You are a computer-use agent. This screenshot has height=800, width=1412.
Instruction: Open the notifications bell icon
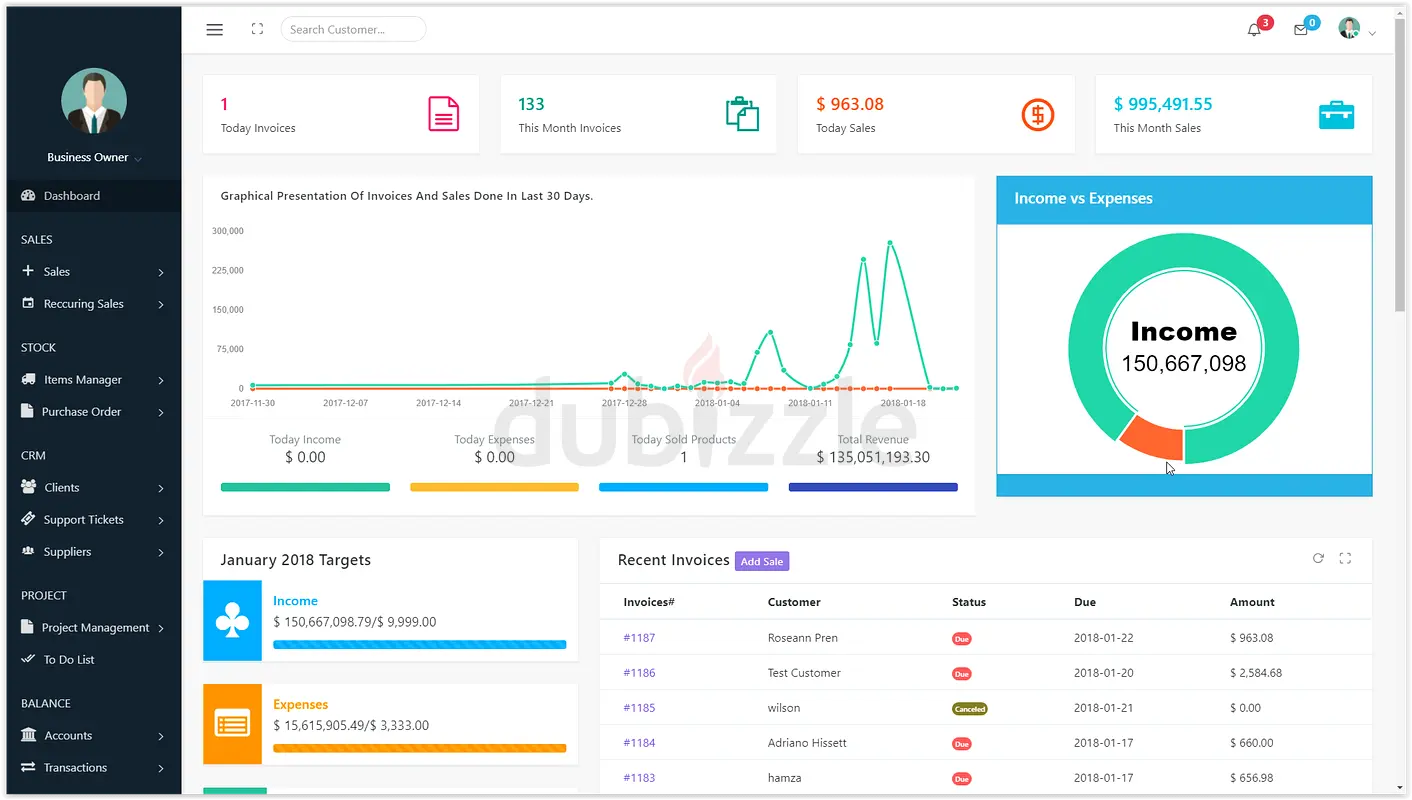pyautogui.click(x=1254, y=30)
